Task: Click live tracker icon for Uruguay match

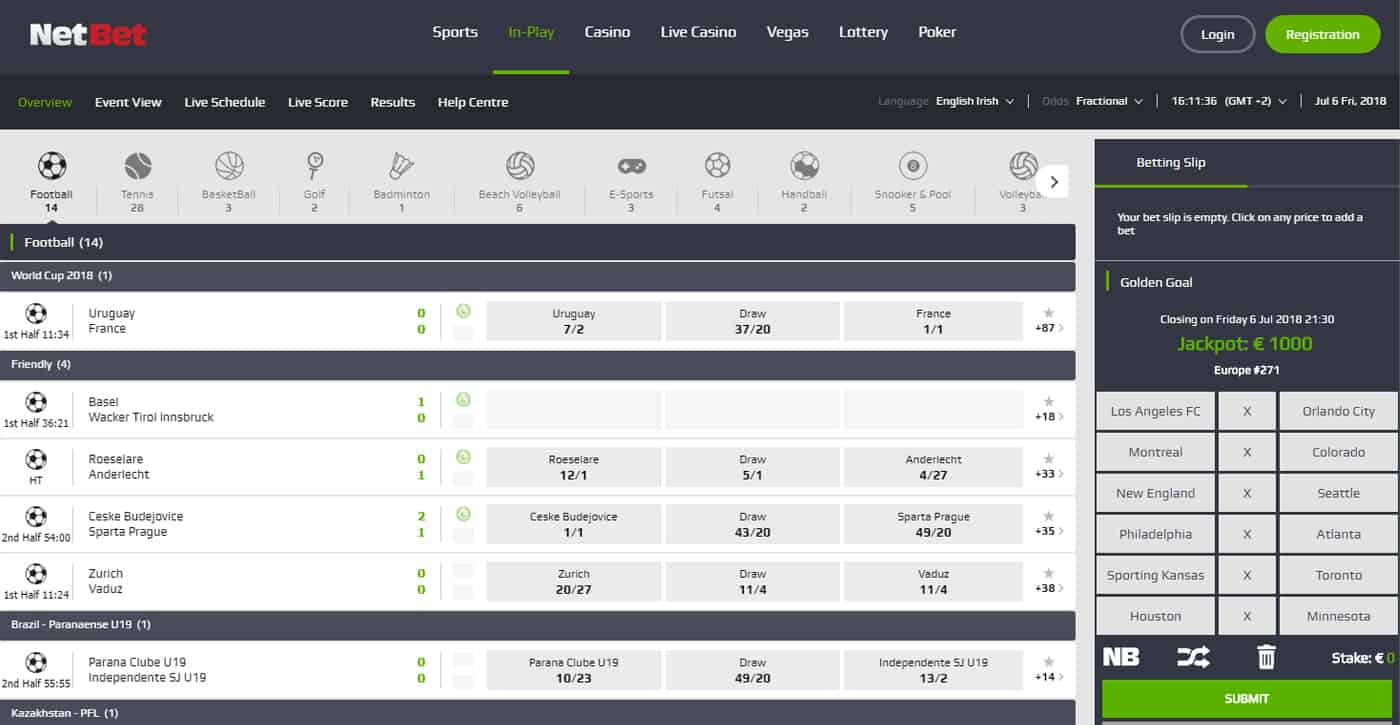Action: coord(463,312)
